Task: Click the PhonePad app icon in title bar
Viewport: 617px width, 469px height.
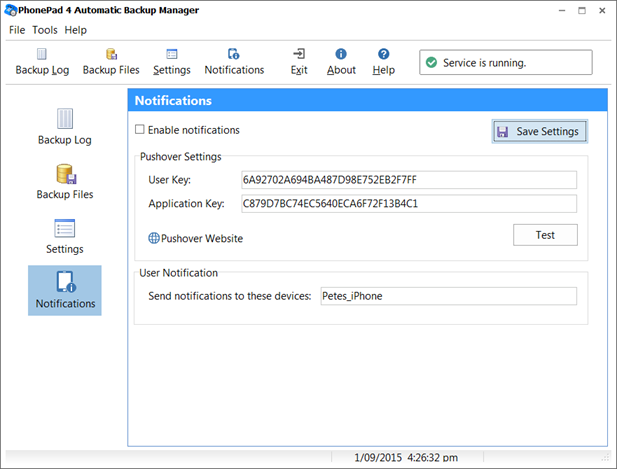Action: (11, 10)
